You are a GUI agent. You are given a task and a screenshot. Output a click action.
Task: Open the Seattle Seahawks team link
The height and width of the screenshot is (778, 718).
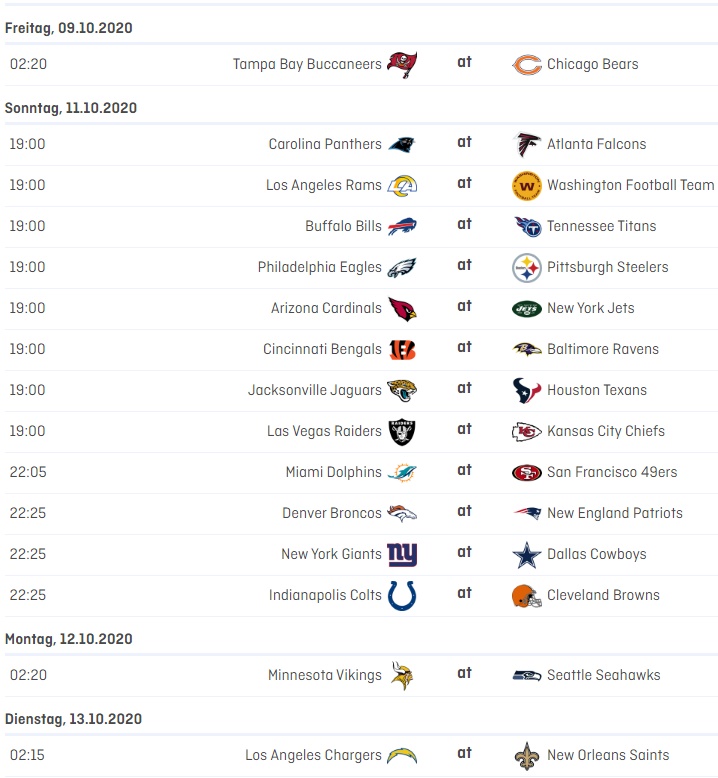click(x=603, y=675)
